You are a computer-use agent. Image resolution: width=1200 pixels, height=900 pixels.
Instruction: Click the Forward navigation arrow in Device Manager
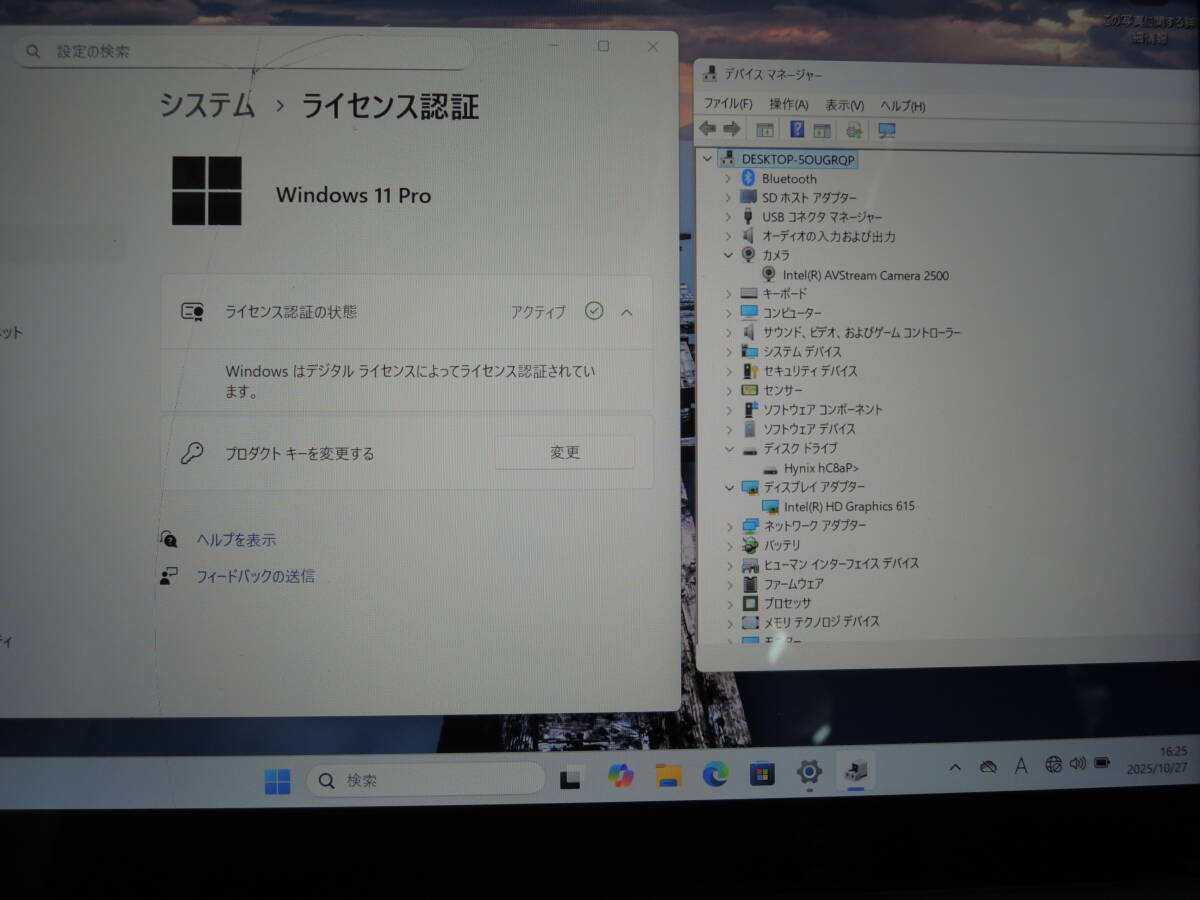tap(733, 129)
